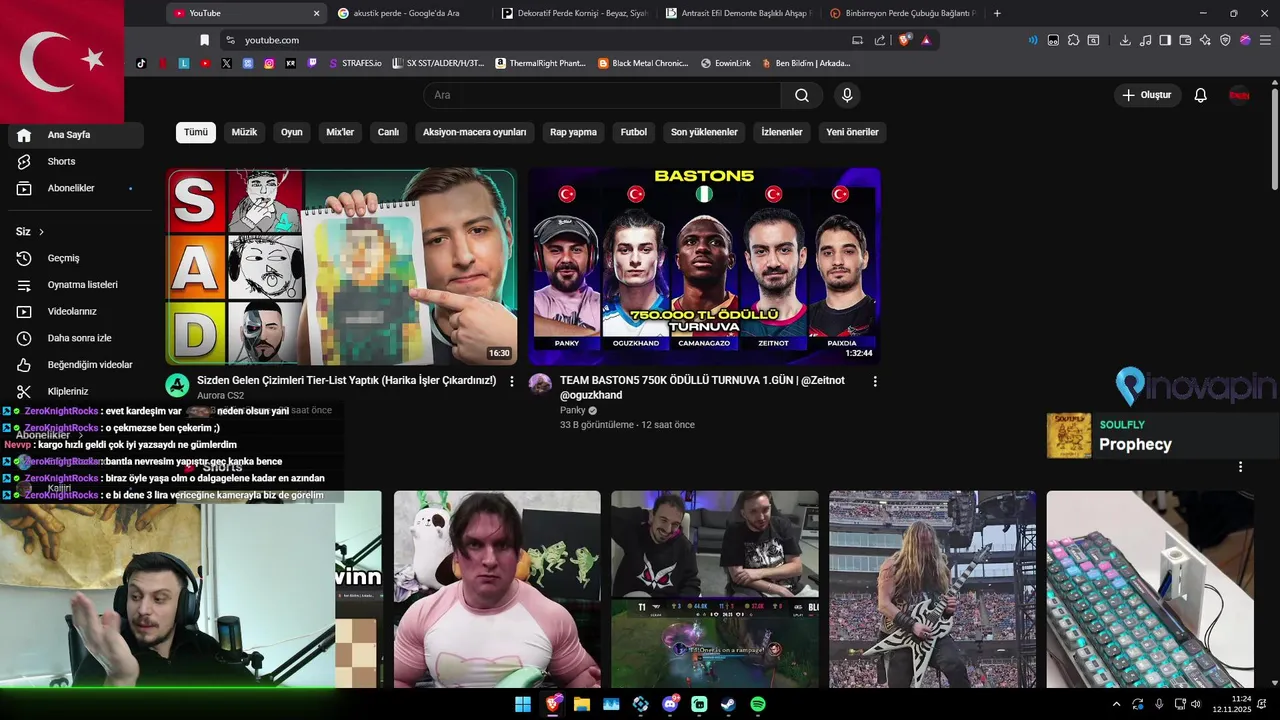The height and width of the screenshot is (720, 1280).
Task: Open the Brave Wallet icon
Action: (x=1185, y=40)
